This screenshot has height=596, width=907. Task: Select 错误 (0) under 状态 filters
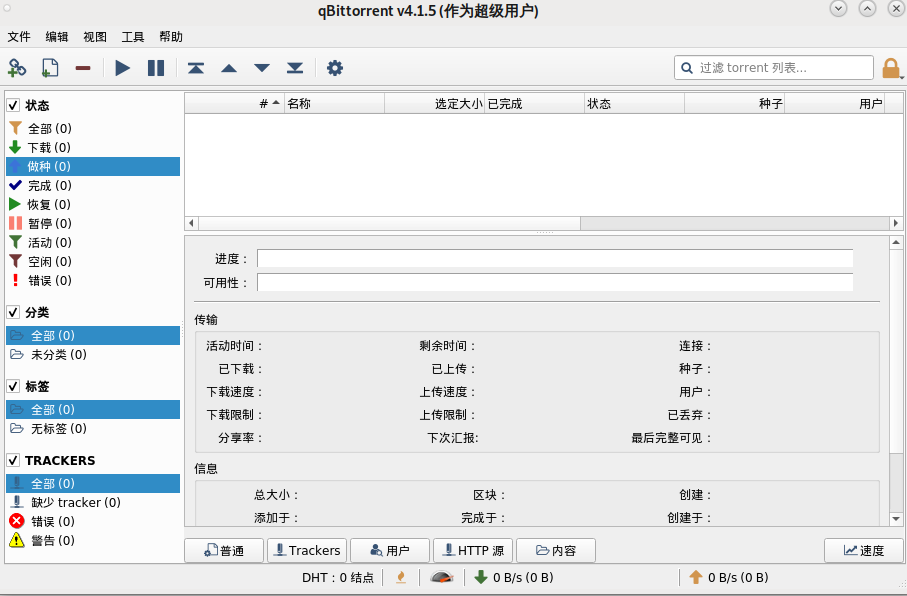(93, 281)
